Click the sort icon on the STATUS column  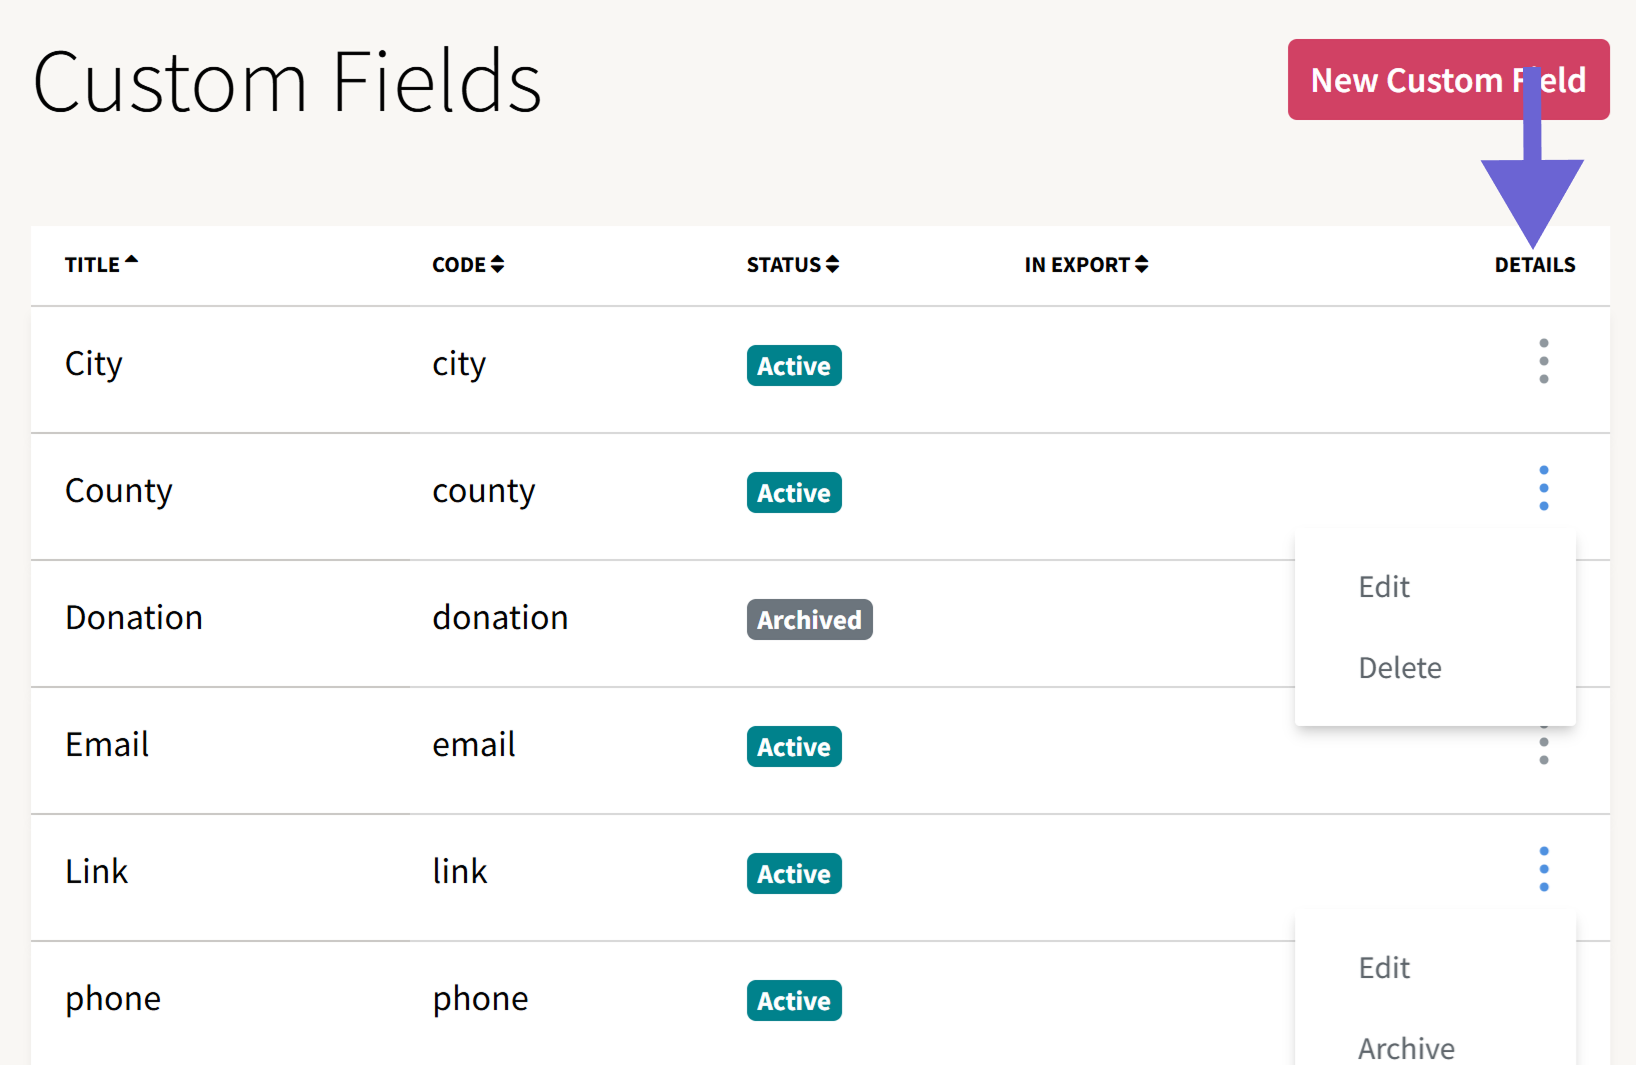point(833,264)
